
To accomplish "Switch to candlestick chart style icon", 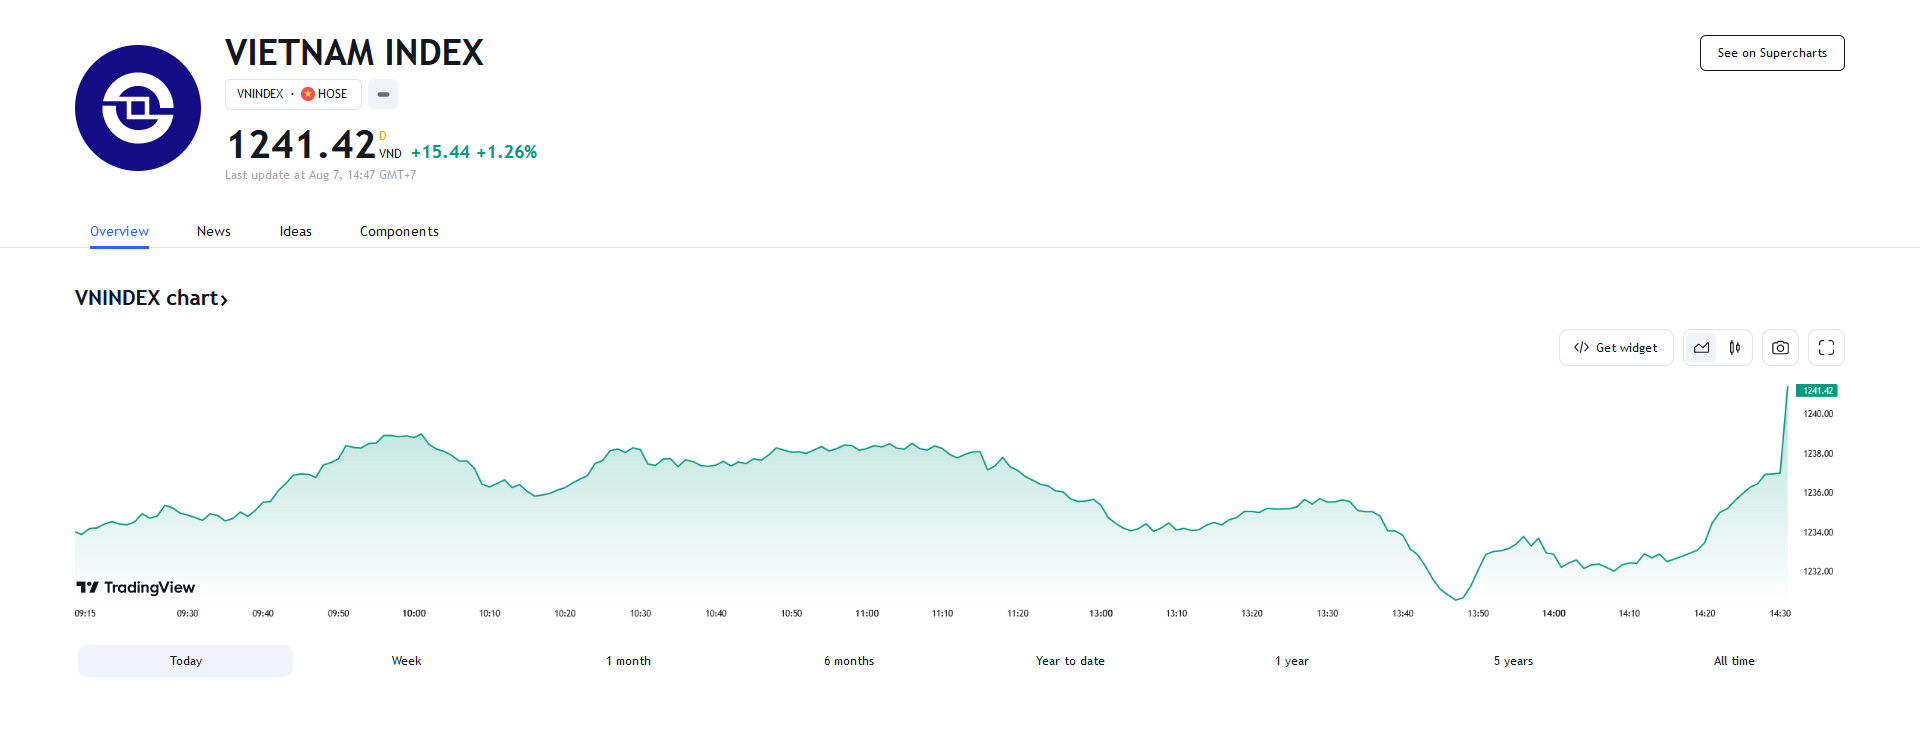I will tap(1735, 348).
